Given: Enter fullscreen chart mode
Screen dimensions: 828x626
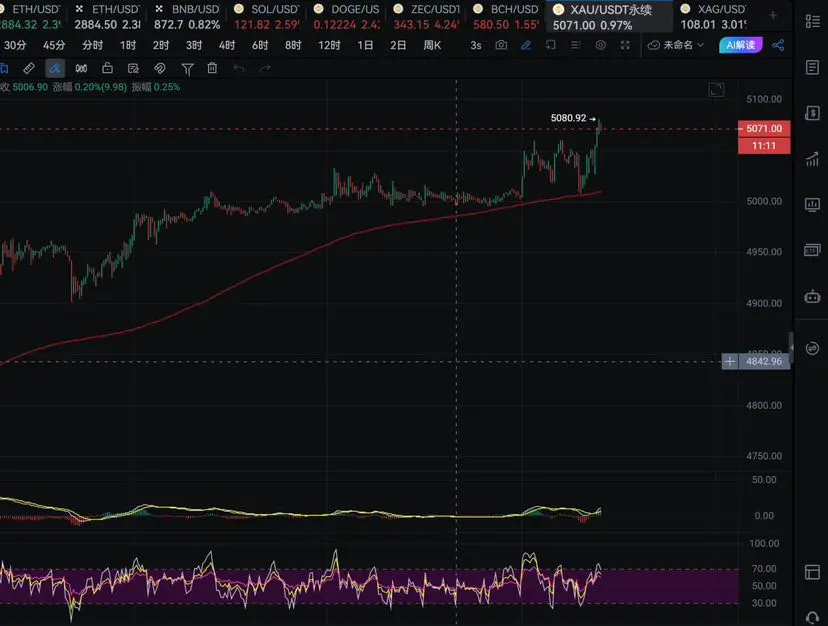Looking at the screenshot, I should point(625,45).
